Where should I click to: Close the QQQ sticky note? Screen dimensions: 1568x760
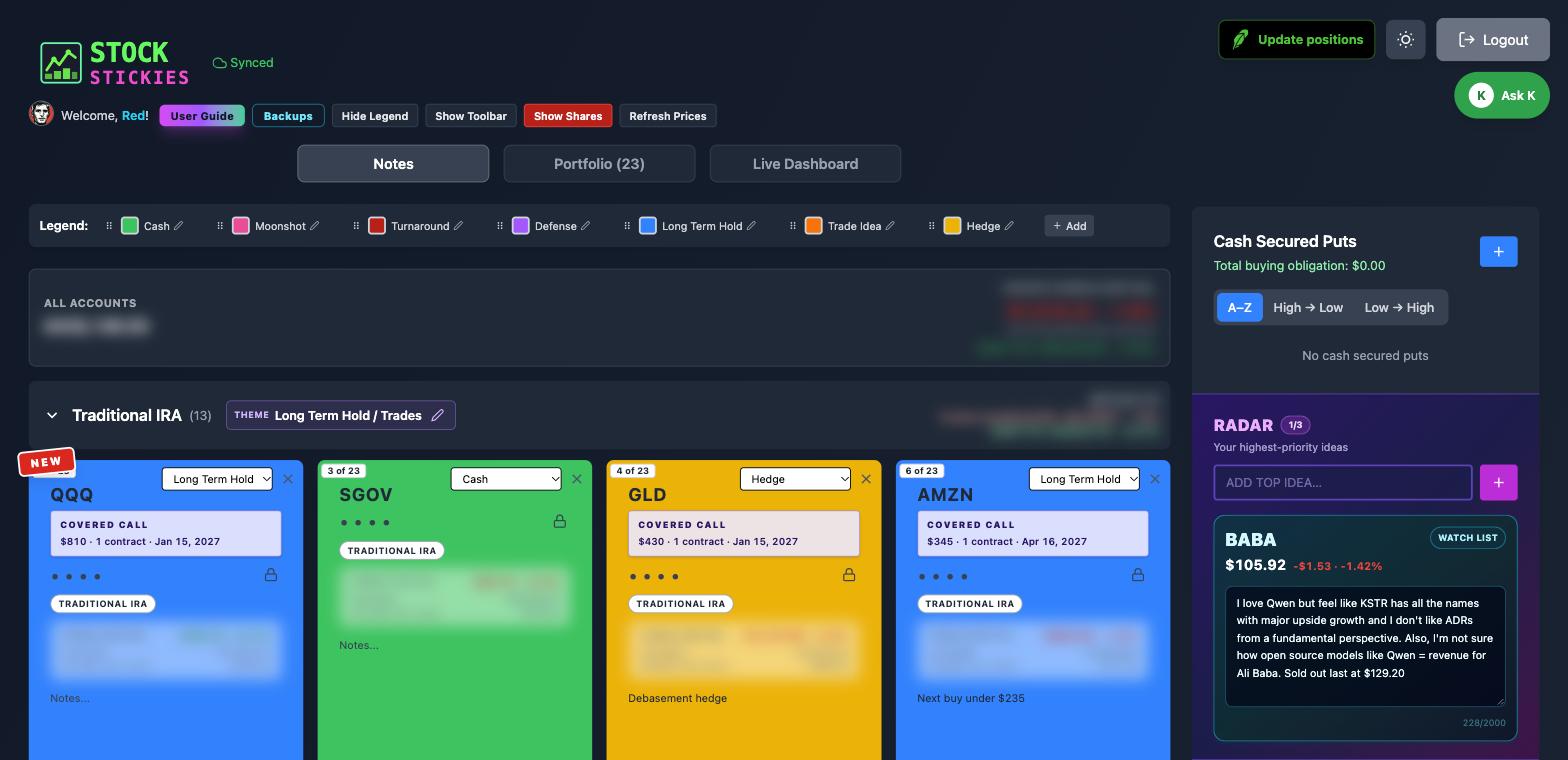288,479
